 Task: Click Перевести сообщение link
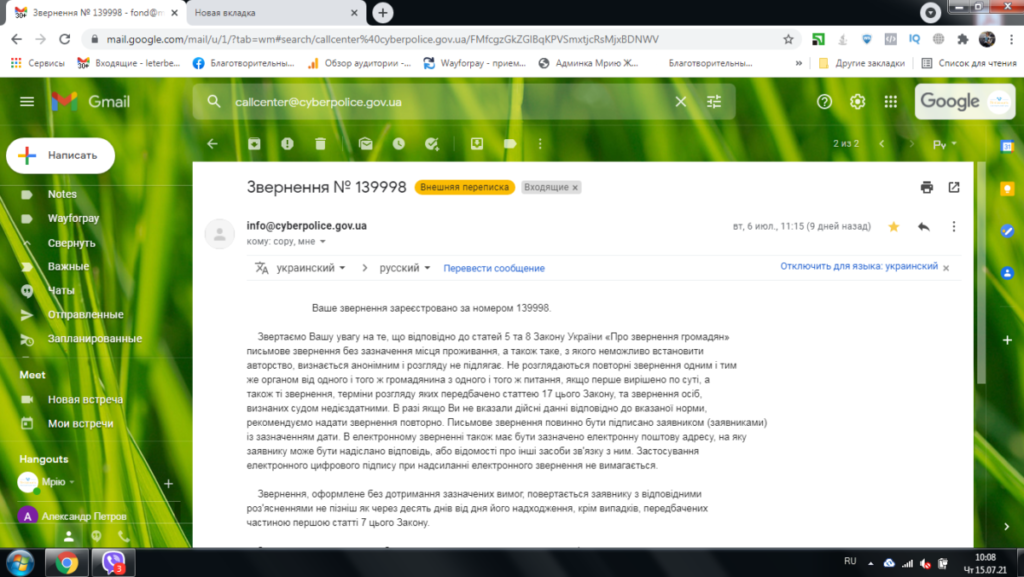pyautogui.click(x=494, y=268)
